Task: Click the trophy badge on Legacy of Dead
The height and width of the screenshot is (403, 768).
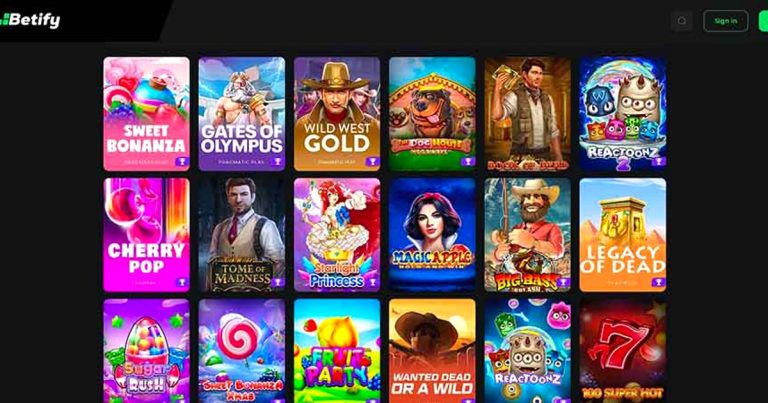Action: tap(658, 282)
